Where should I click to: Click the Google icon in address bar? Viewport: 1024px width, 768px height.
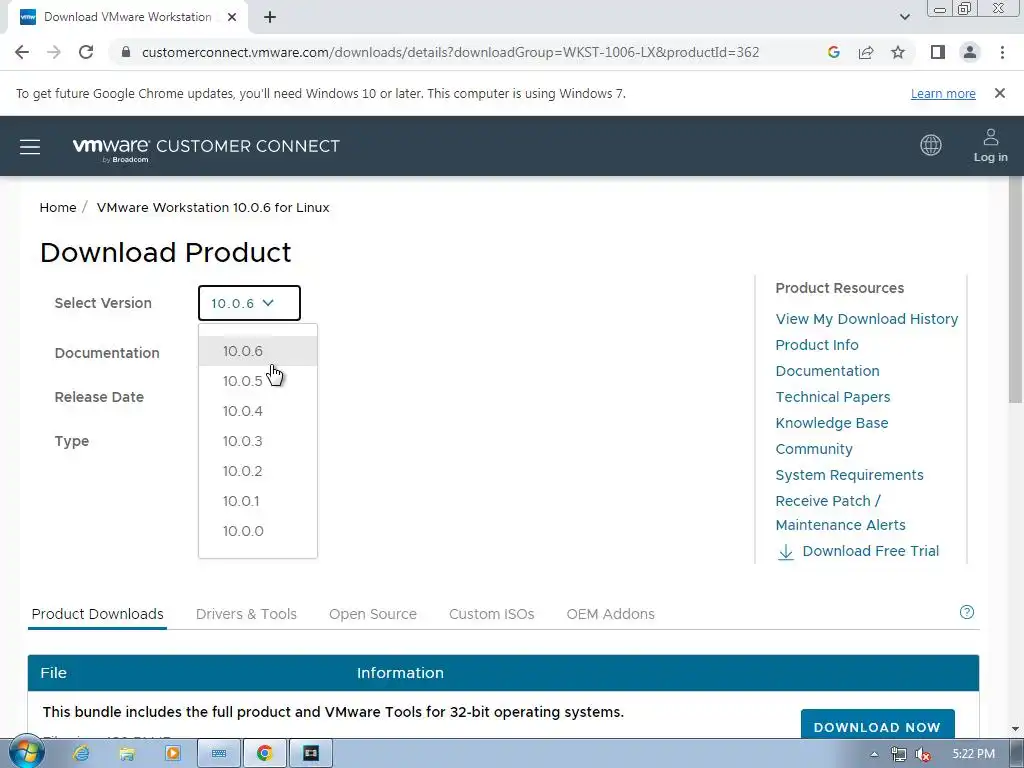tap(833, 52)
